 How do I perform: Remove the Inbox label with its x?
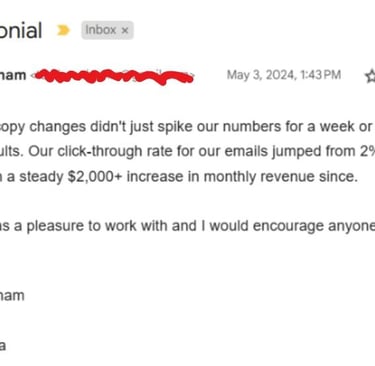coord(125,31)
